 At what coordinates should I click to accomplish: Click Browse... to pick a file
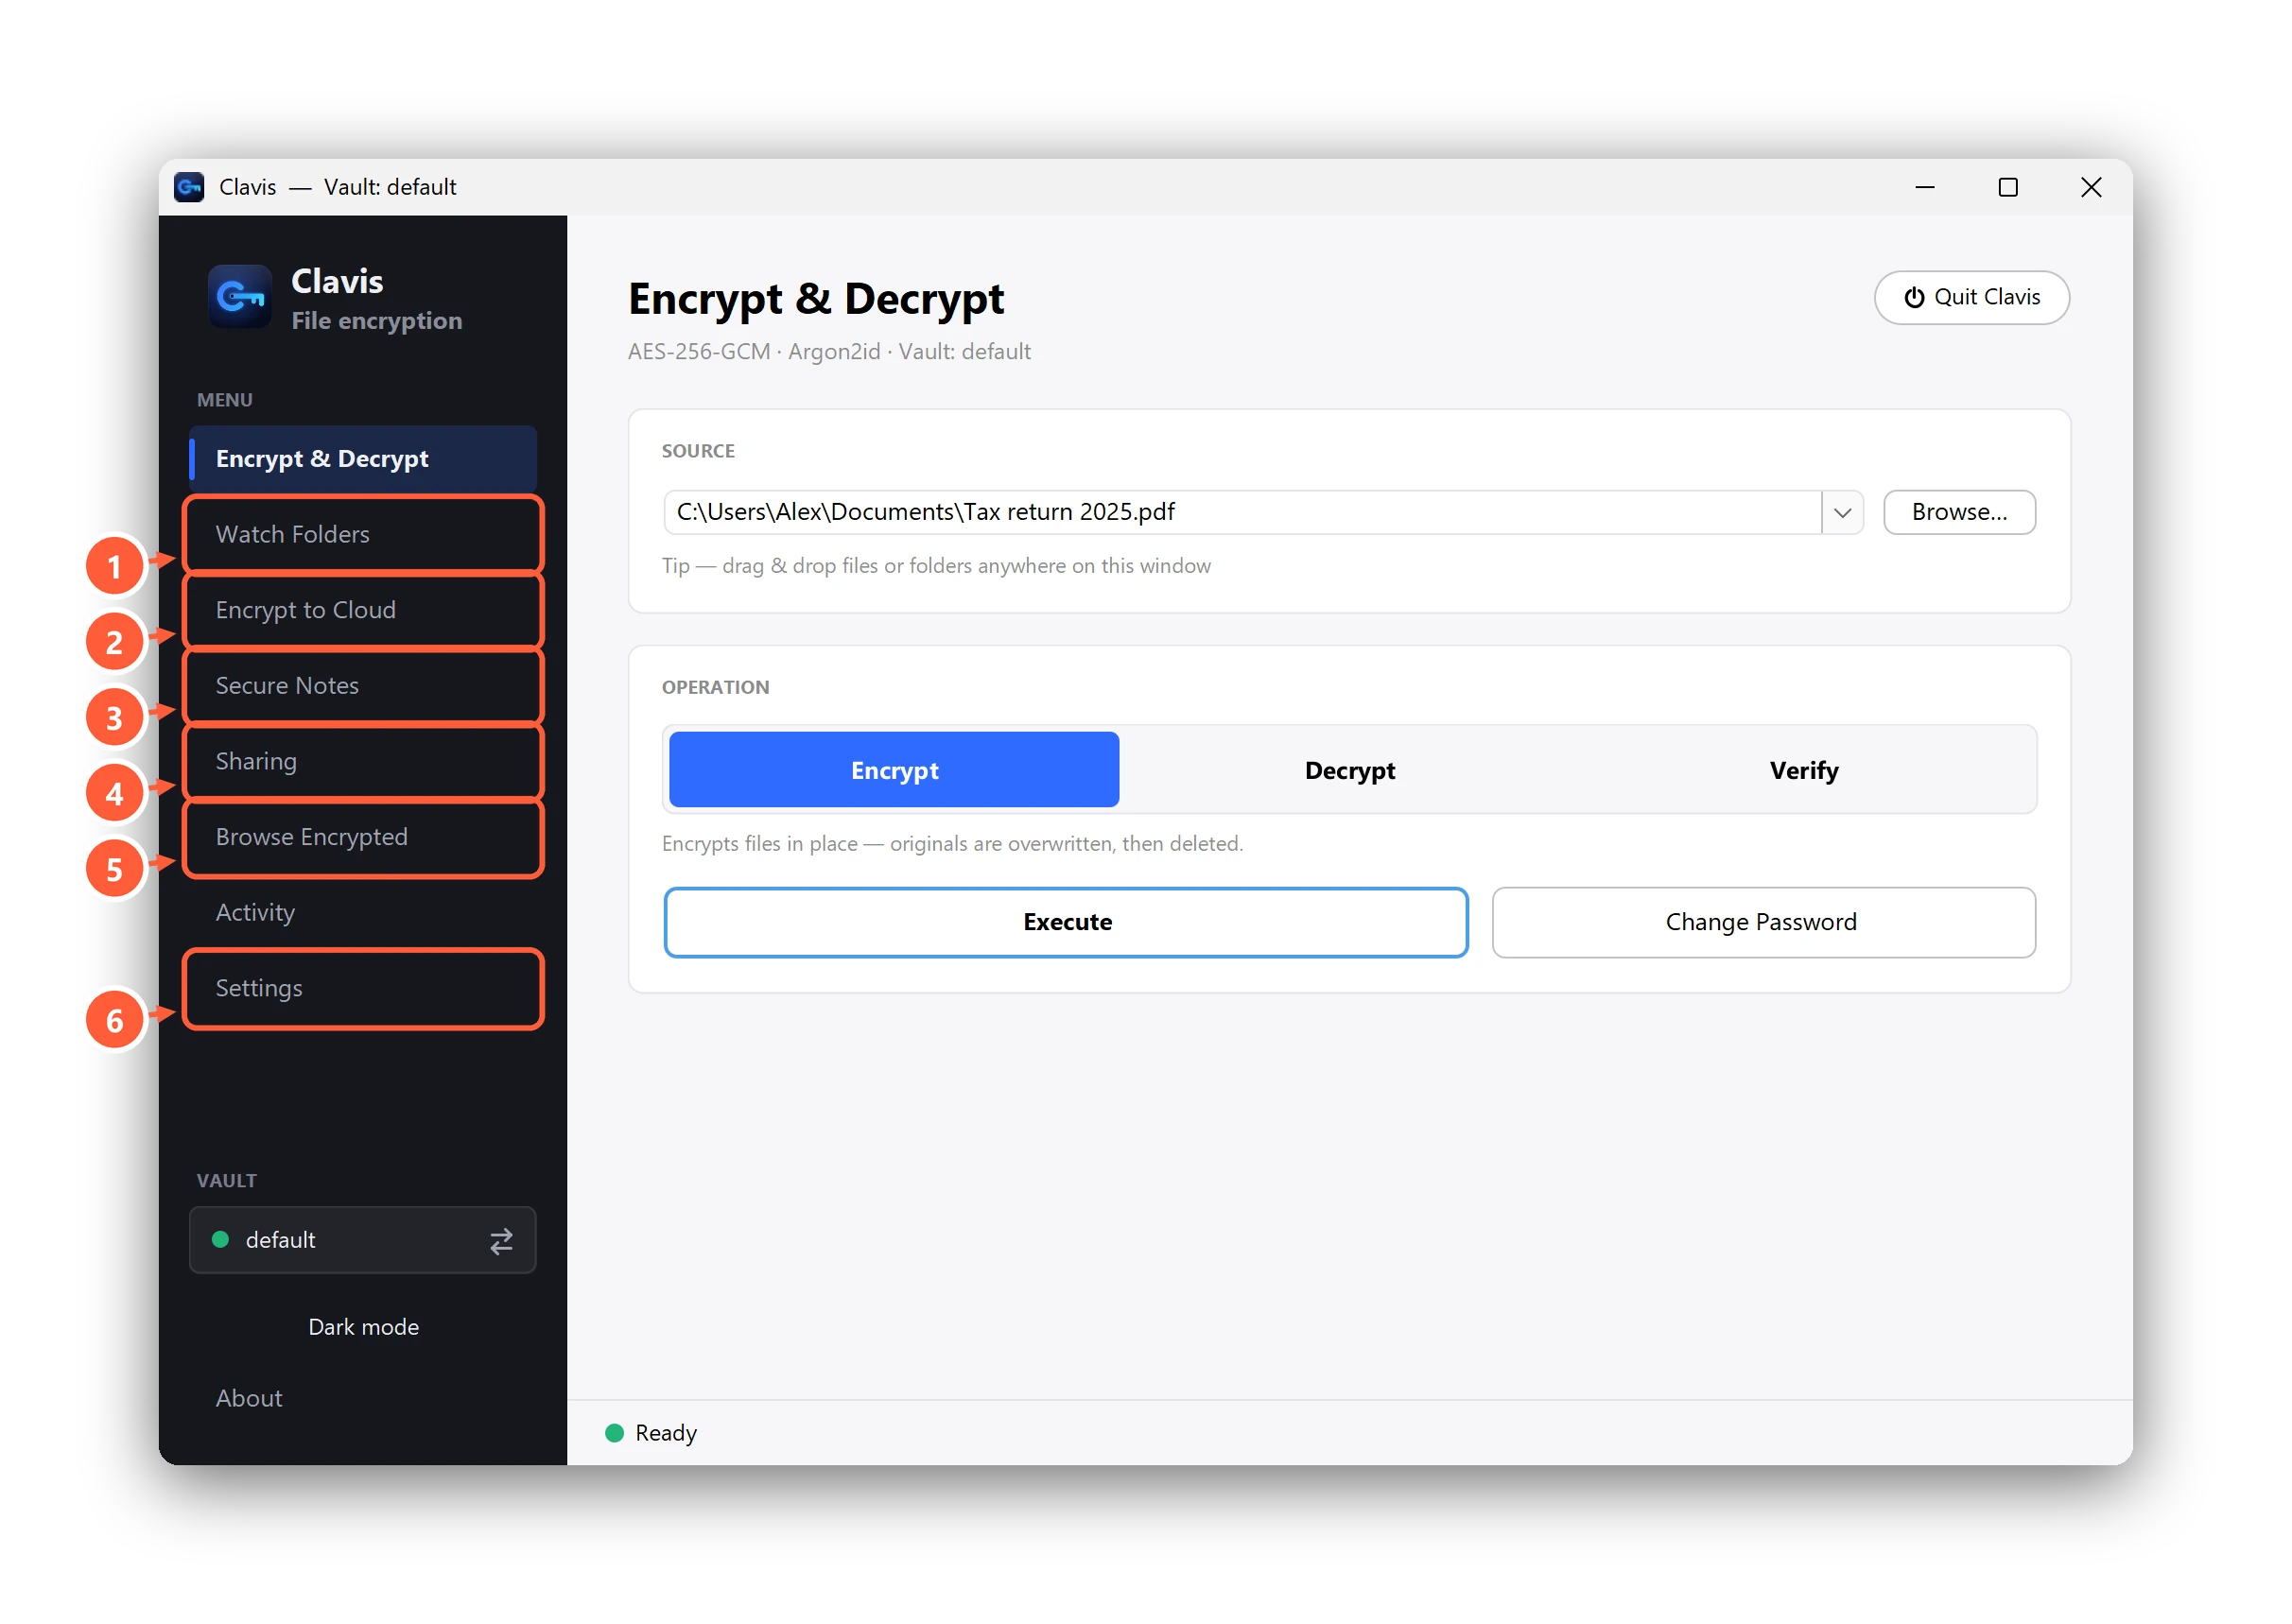[1959, 512]
